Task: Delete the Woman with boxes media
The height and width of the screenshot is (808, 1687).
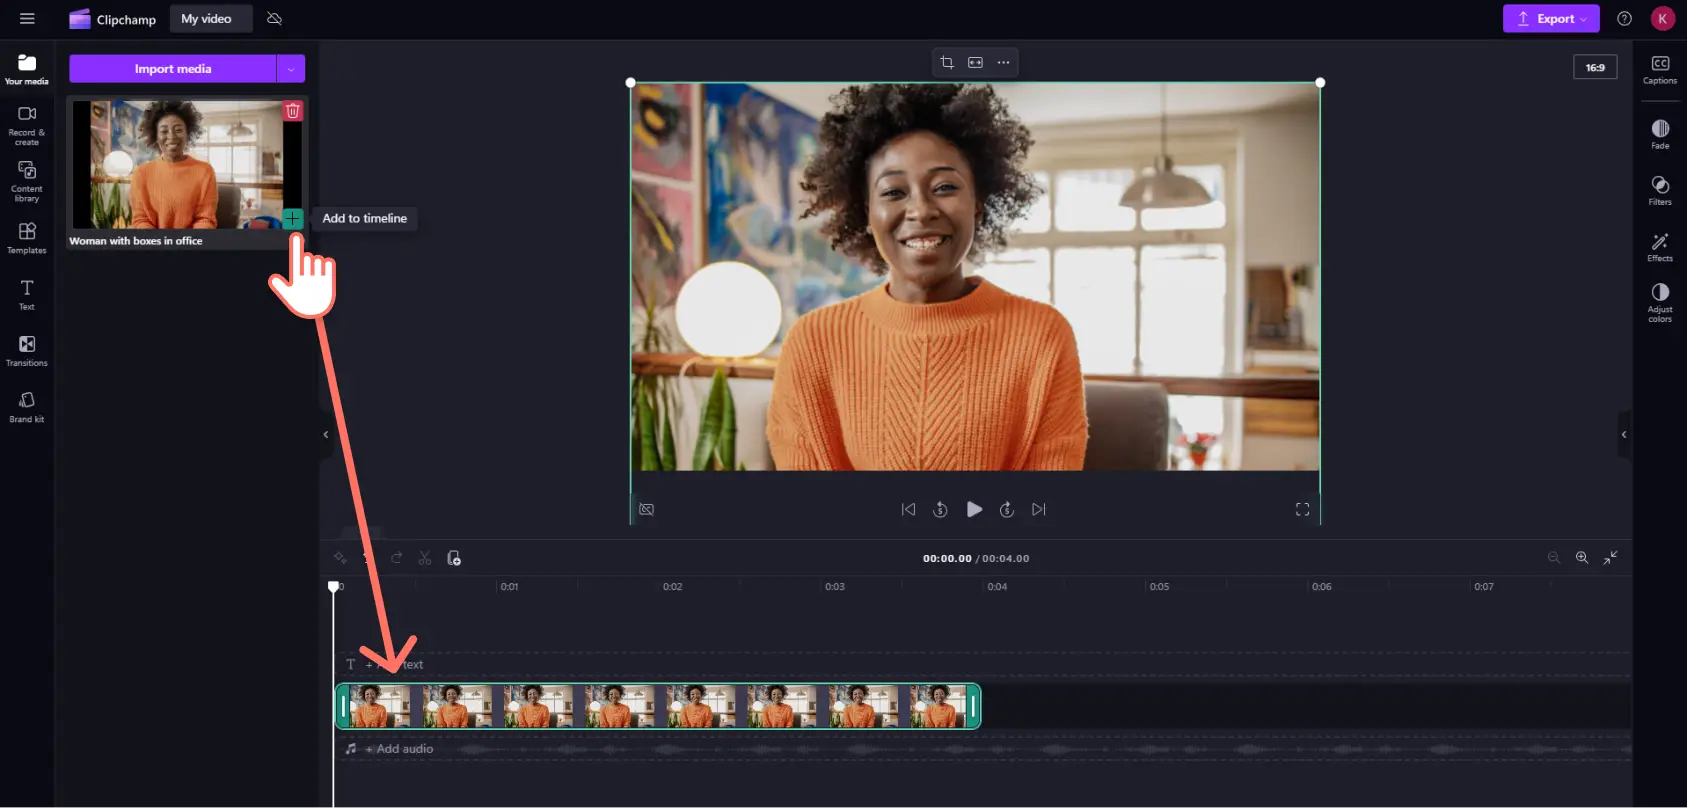Action: pyautogui.click(x=293, y=111)
